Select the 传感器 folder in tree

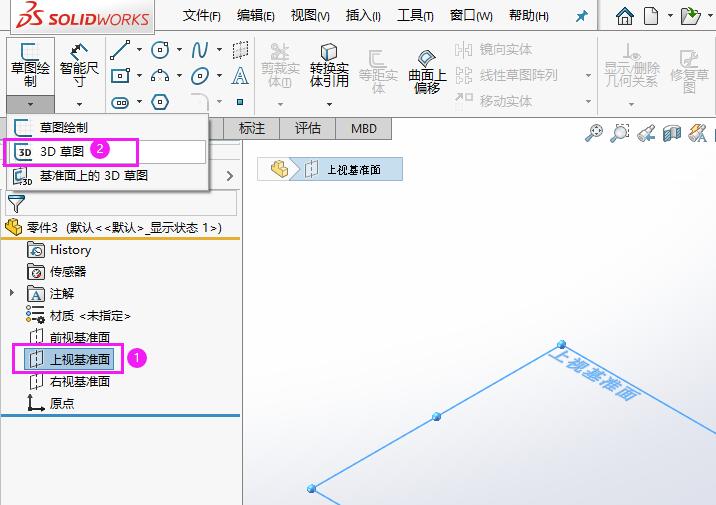click(x=57, y=272)
